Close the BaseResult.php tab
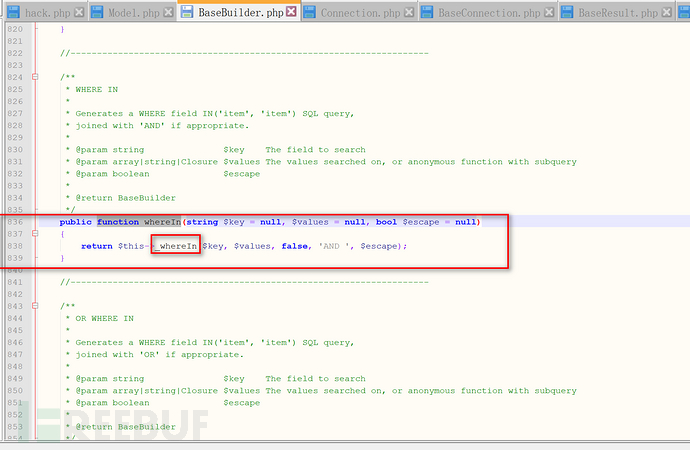The height and width of the screenshot is (450, 690). pyautogui.click(x=667, y=12)
